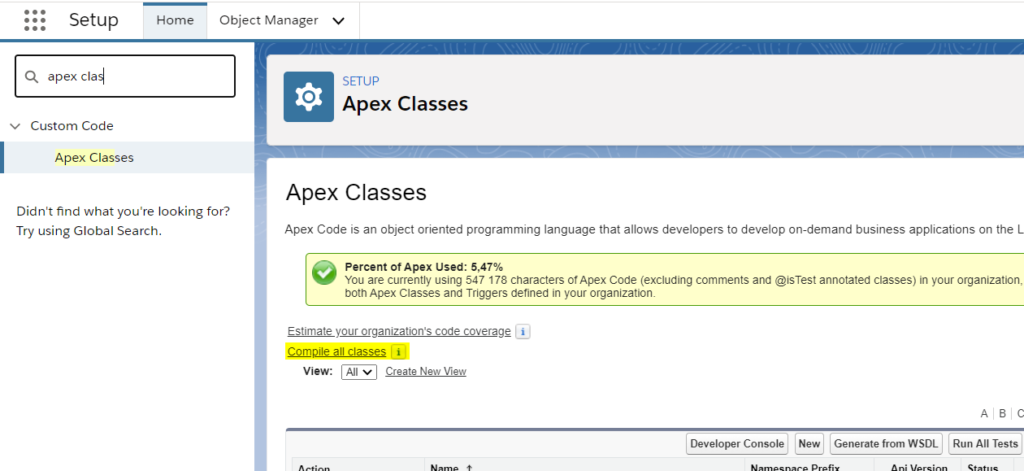Switch to the Home tab
Image resolution: width=1024 pixels, height=471 pixels.
(x=175, y=20)
